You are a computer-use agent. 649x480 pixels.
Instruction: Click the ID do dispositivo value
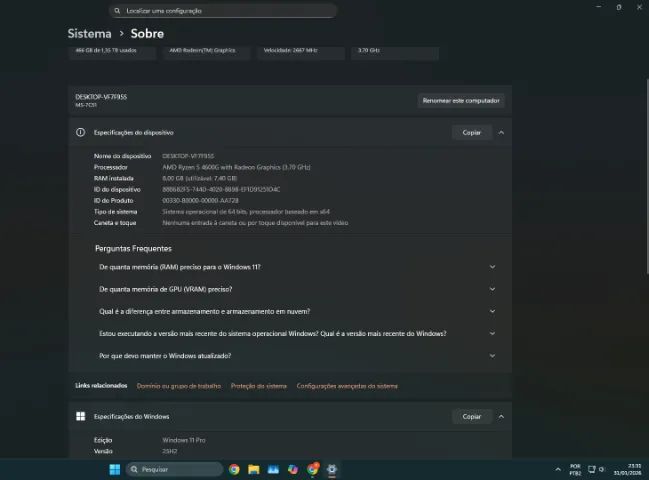point(221,190)
